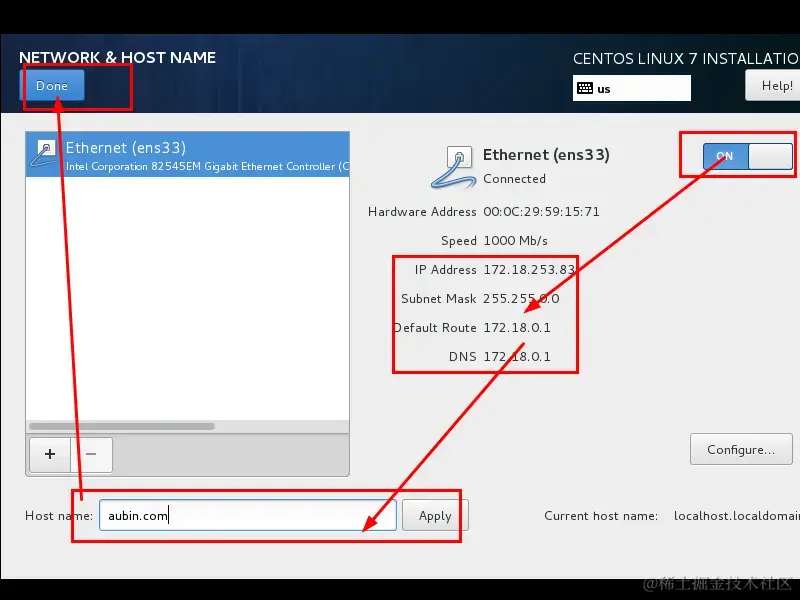Remove the device with minus button
The image size is (800, 600).
click(91, 454)
